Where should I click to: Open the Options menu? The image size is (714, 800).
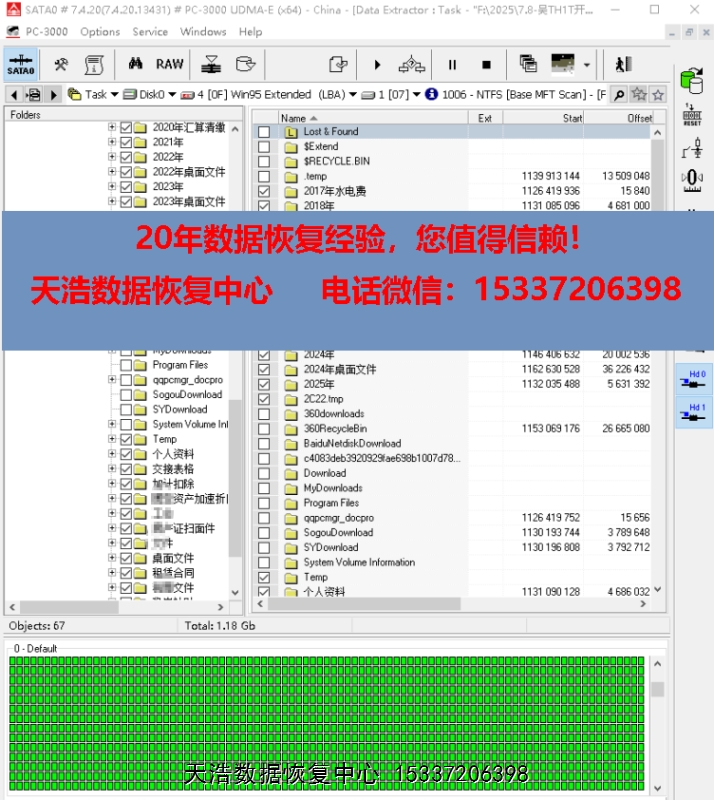pos(100,31)
